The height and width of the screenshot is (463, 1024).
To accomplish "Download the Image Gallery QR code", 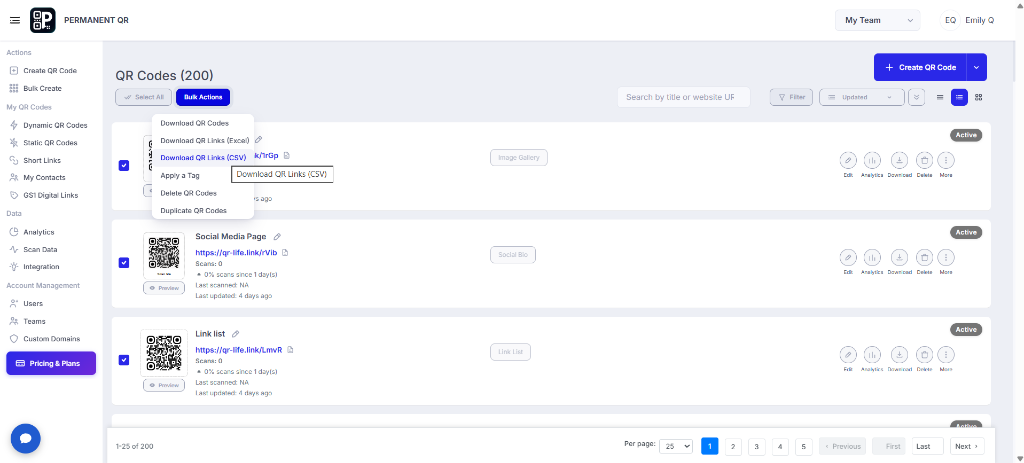I will (x=899, y=159).
